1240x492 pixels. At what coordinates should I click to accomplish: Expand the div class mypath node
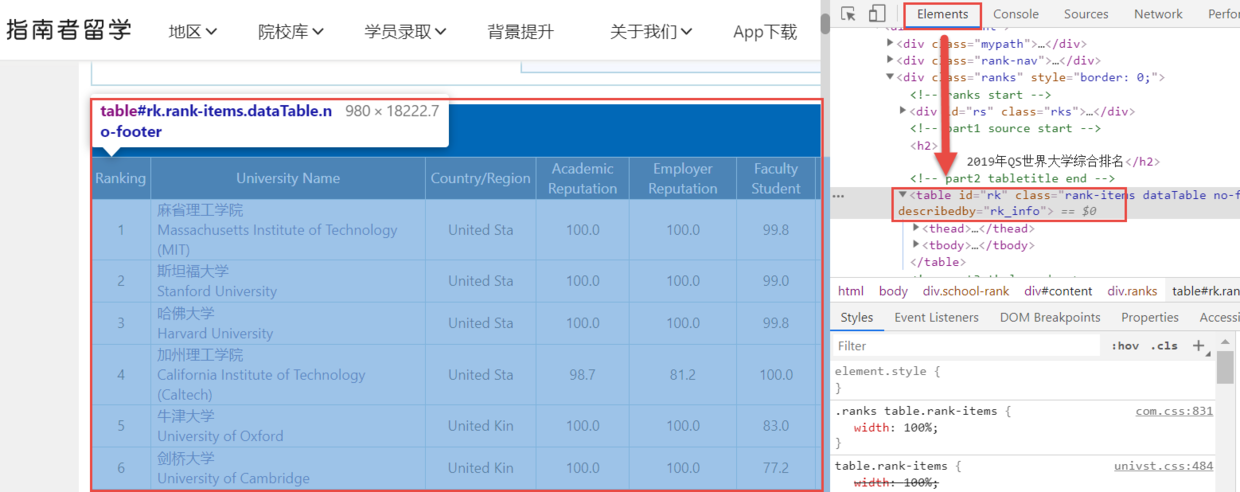[x=890, y=44]
